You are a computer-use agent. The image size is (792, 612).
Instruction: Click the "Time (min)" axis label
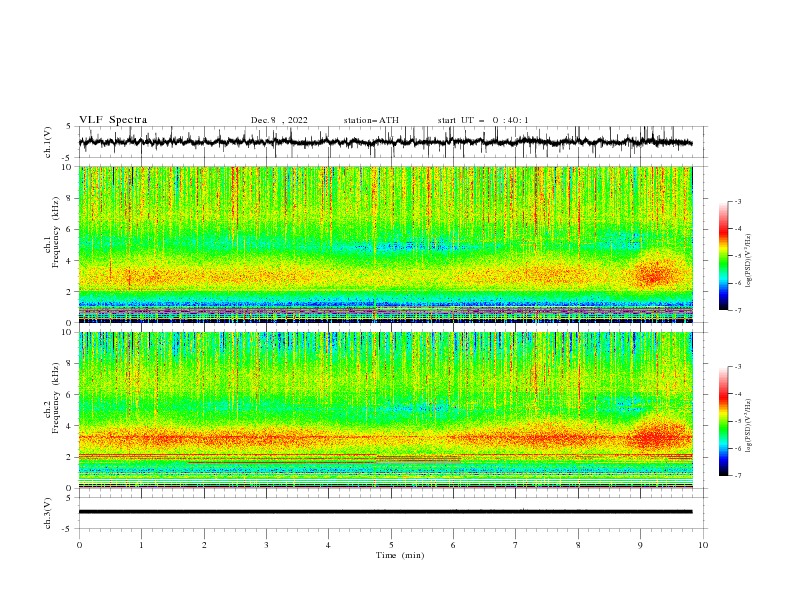pos(400,555)
